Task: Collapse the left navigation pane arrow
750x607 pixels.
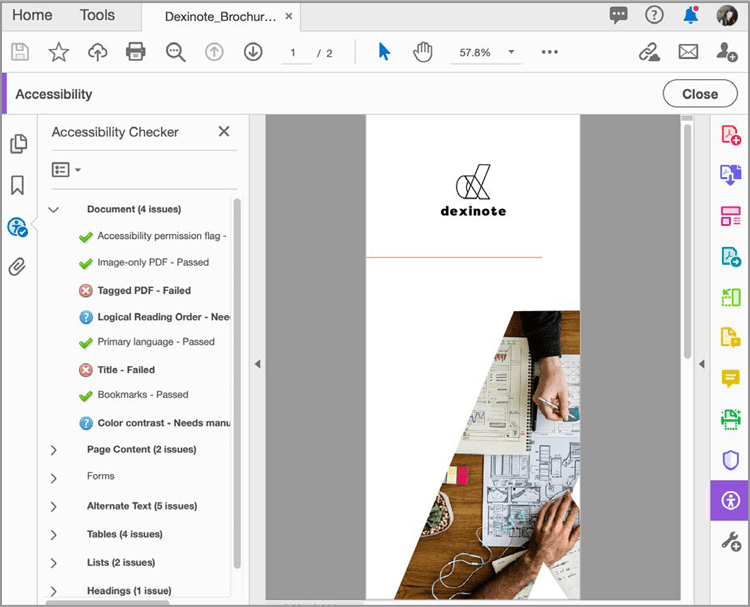Action: pos(257,364)
